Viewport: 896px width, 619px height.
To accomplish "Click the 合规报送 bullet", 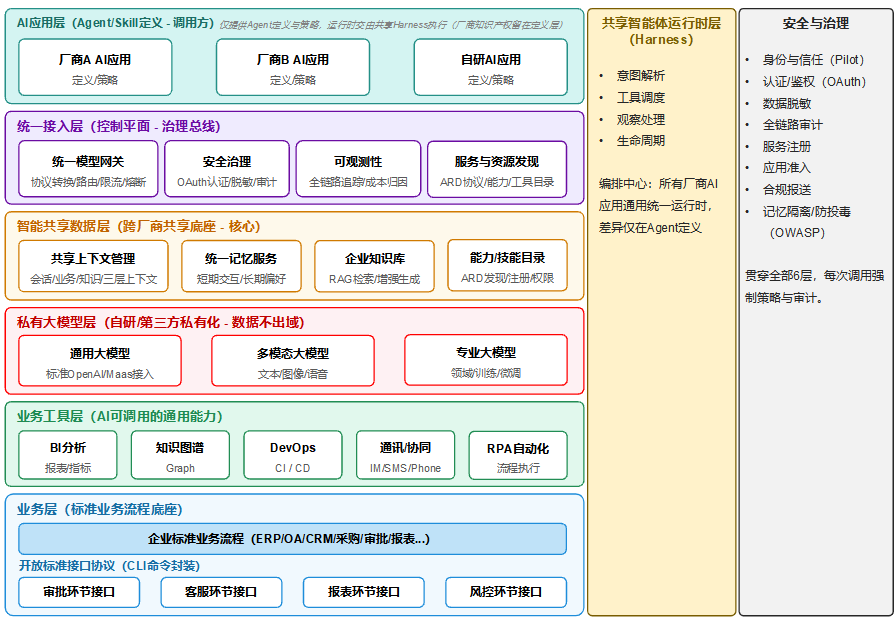I will click(787, 189).
